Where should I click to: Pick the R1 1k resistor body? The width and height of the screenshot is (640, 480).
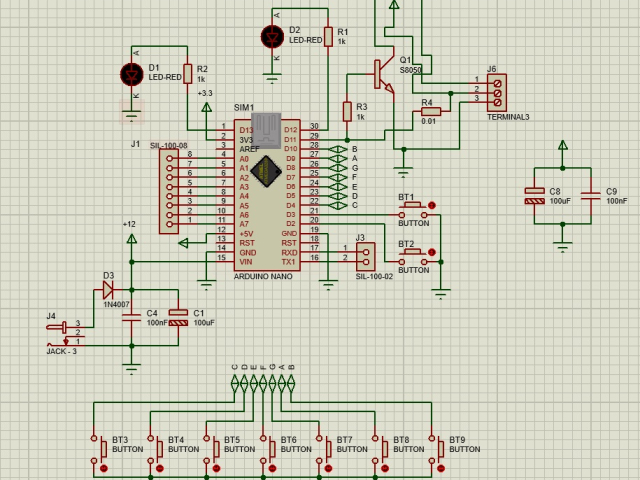click(x=328, y=37)
